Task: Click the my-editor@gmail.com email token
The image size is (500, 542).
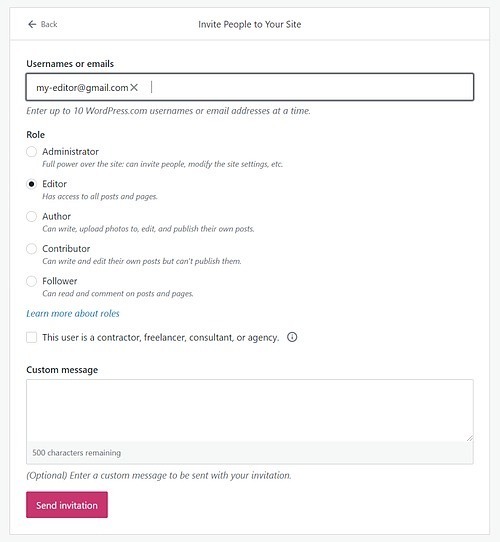Action: tap(82, 88)
